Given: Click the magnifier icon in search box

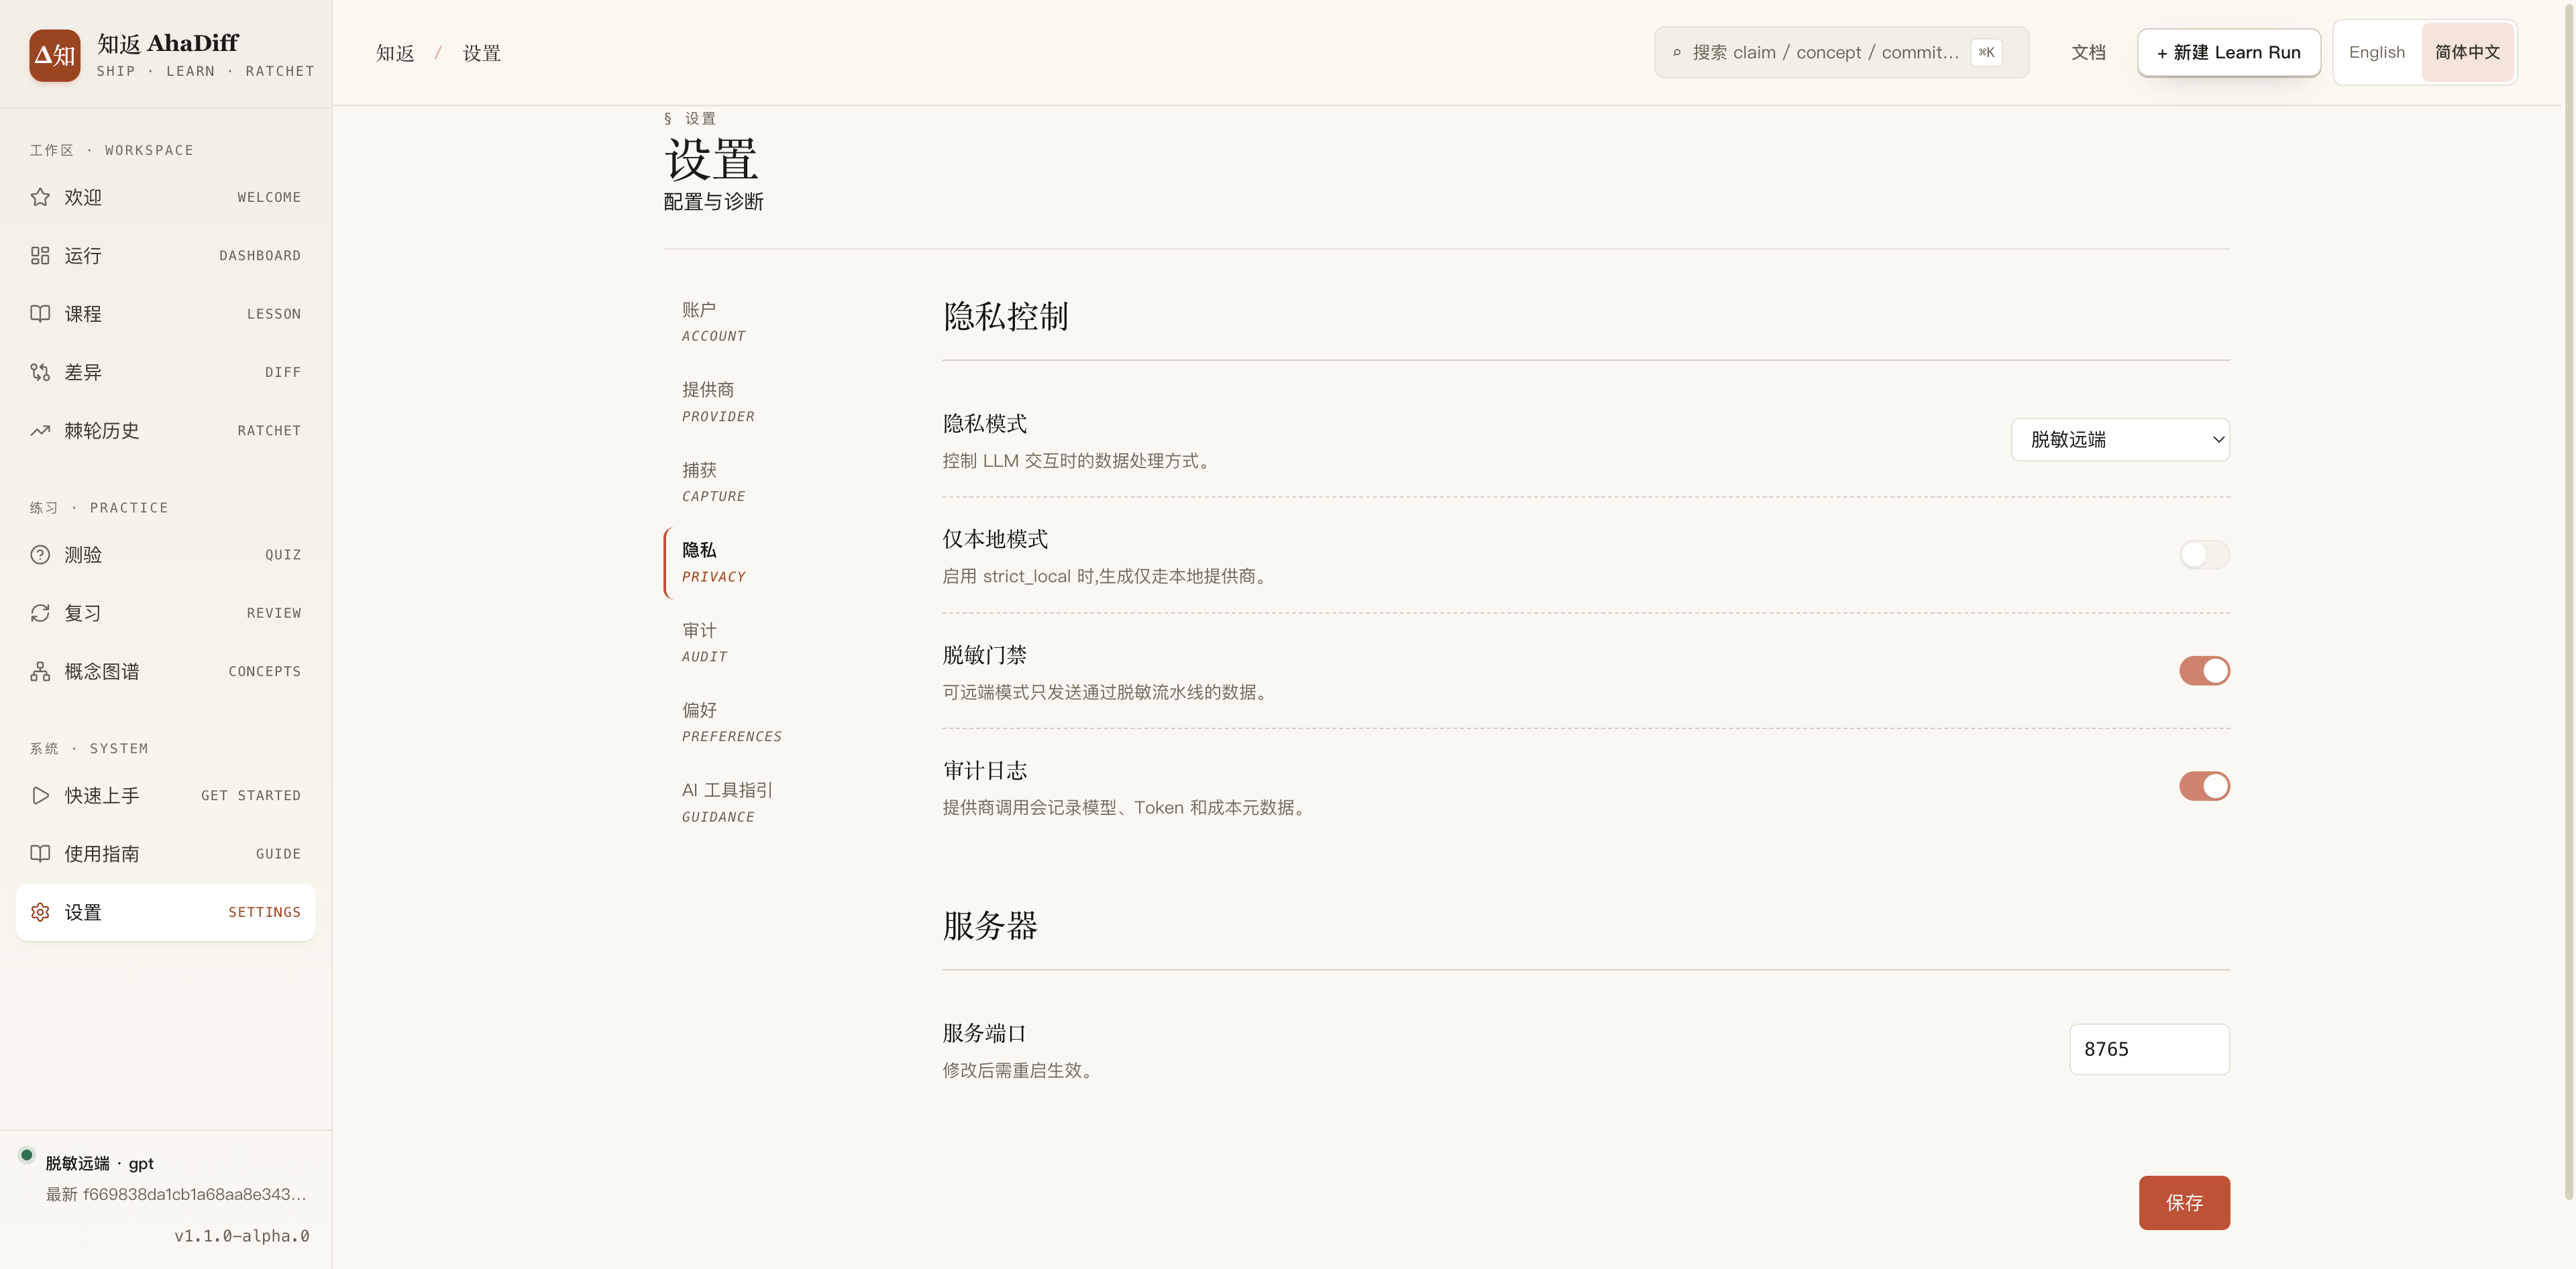Looking at the screenshot, I should click(x=1677, y=52).
